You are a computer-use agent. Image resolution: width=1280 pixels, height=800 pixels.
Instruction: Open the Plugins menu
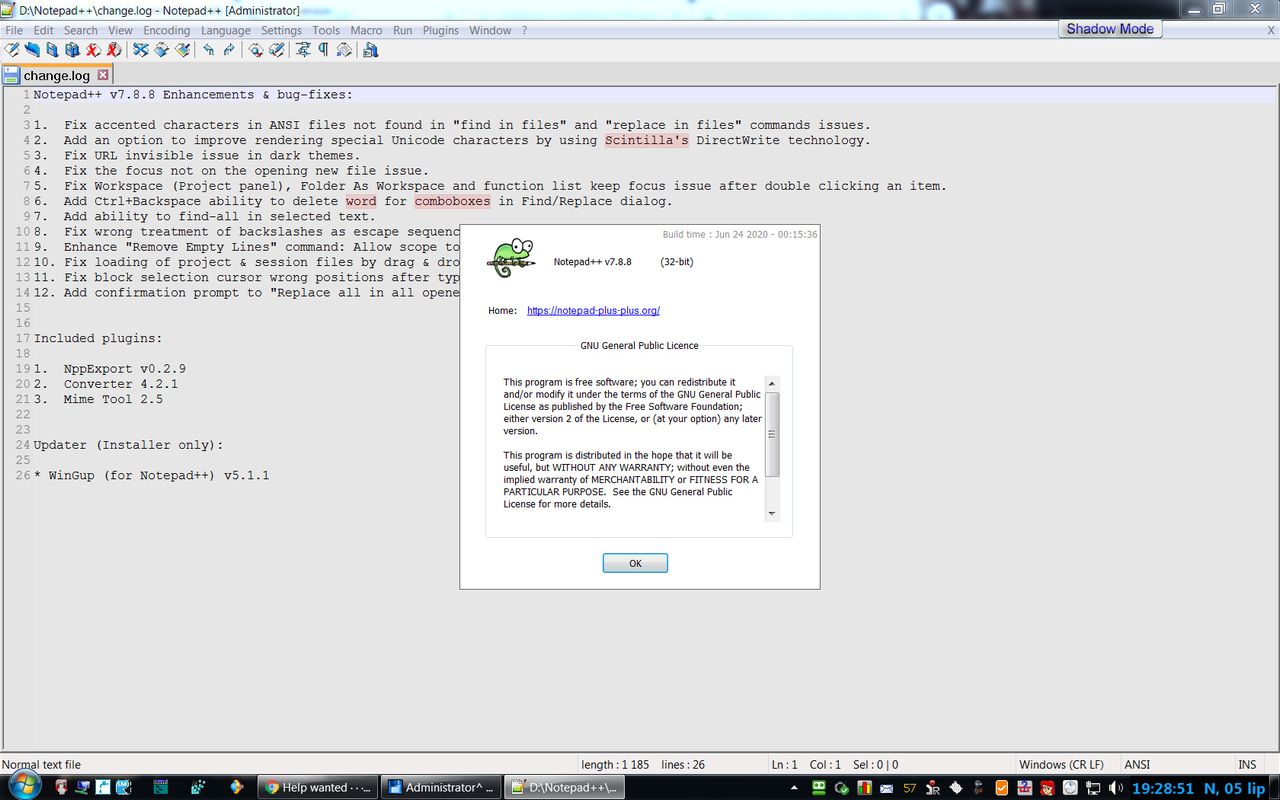(x=440, y=30)
